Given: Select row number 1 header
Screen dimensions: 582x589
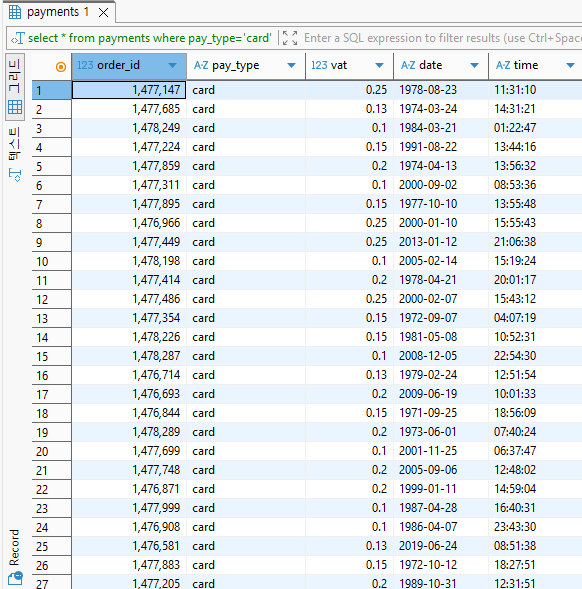Looking at the screenshot, I should (51, 91).
